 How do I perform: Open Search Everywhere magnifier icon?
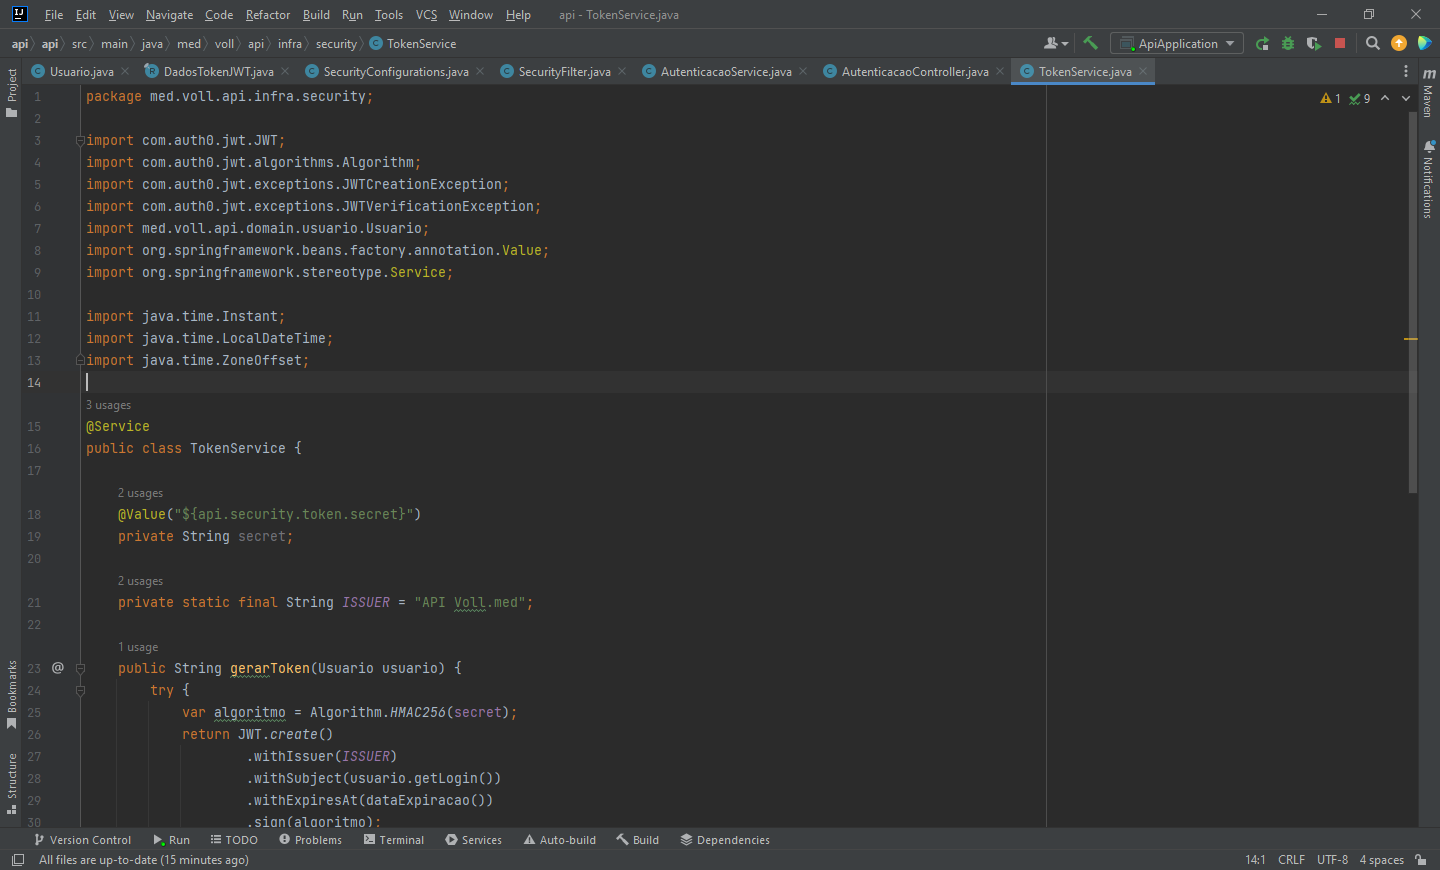click(1373, 43)
